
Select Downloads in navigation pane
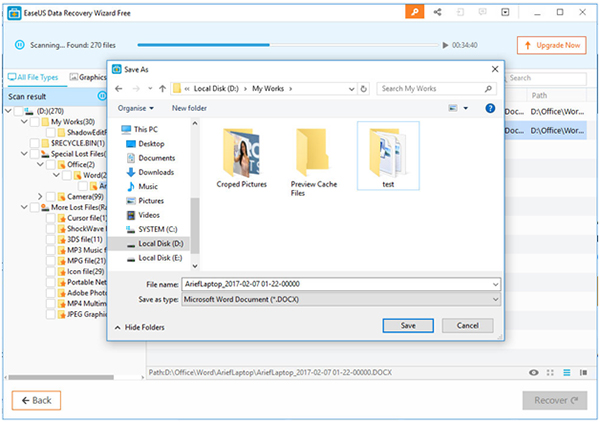[x=150, y=172]
